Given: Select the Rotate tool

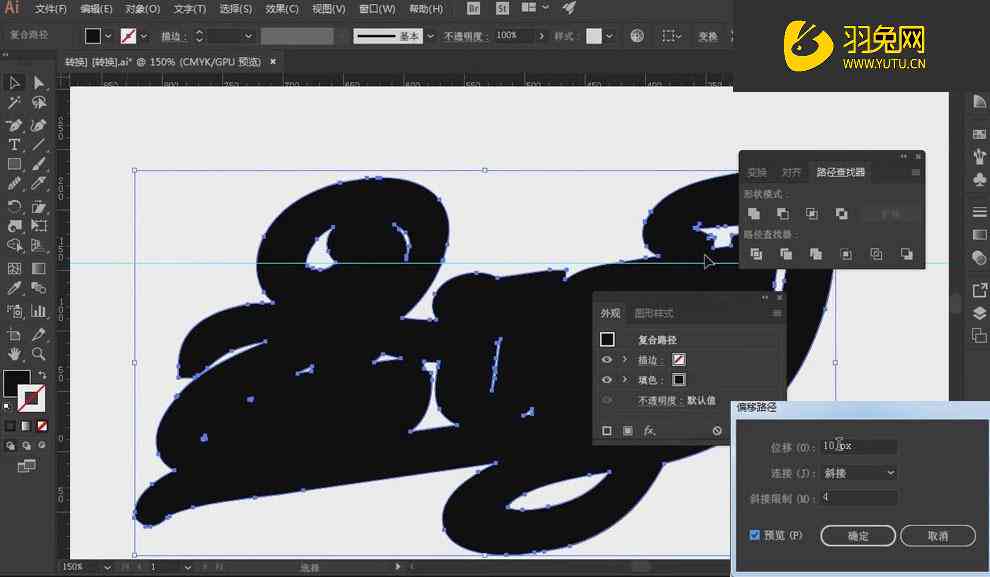Looking at the screenshot, I should click(15, 206).
